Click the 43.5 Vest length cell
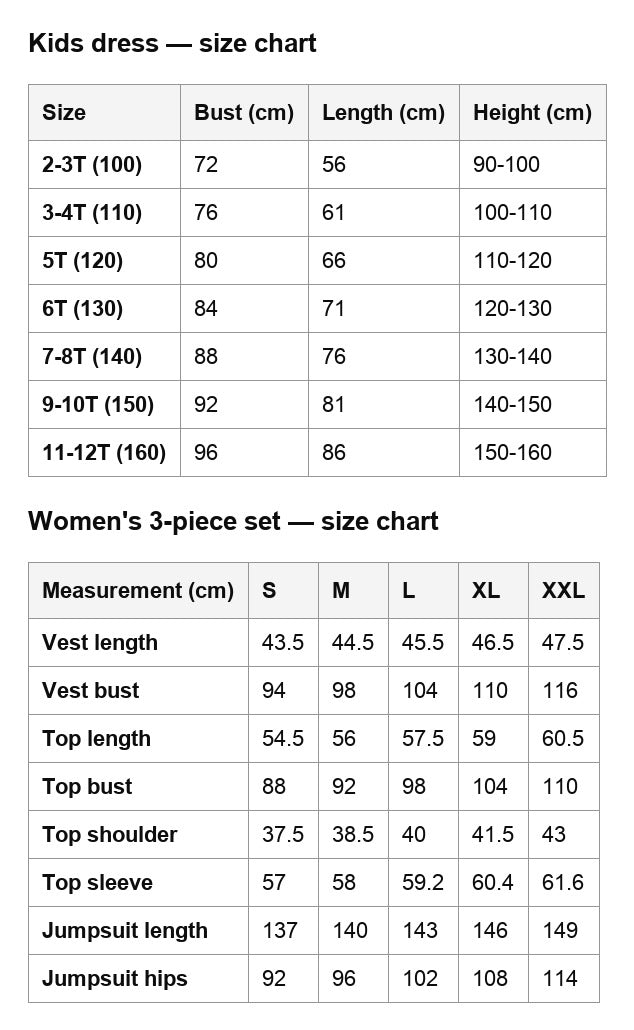This screenshot has height=1030, width=634. 283,642
